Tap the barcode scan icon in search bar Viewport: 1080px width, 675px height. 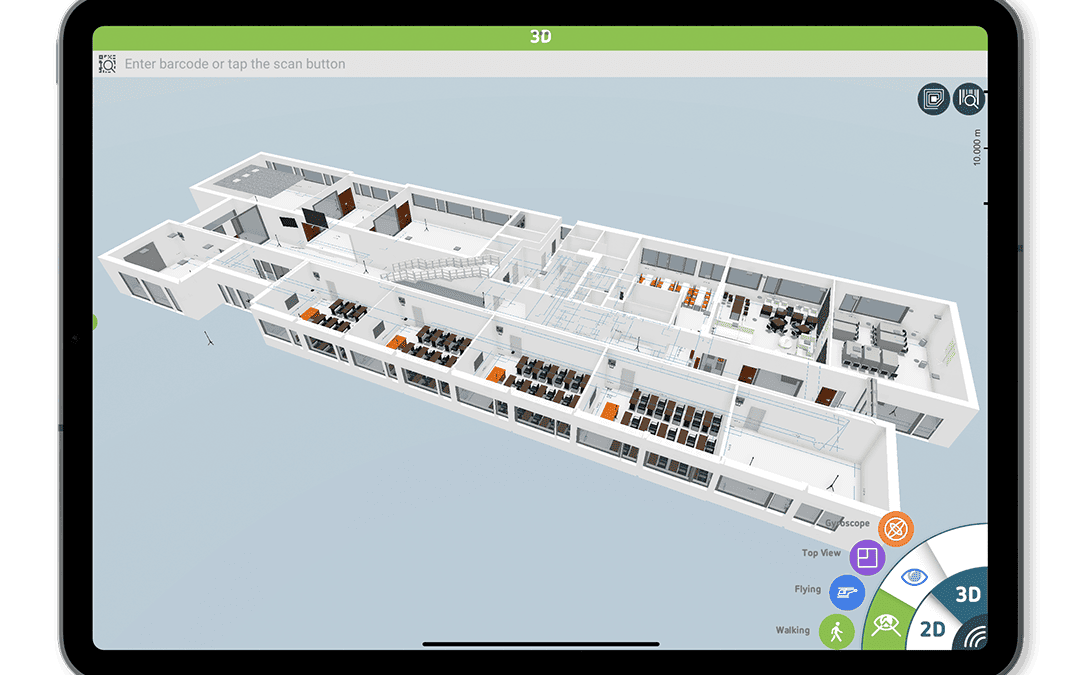107,64
